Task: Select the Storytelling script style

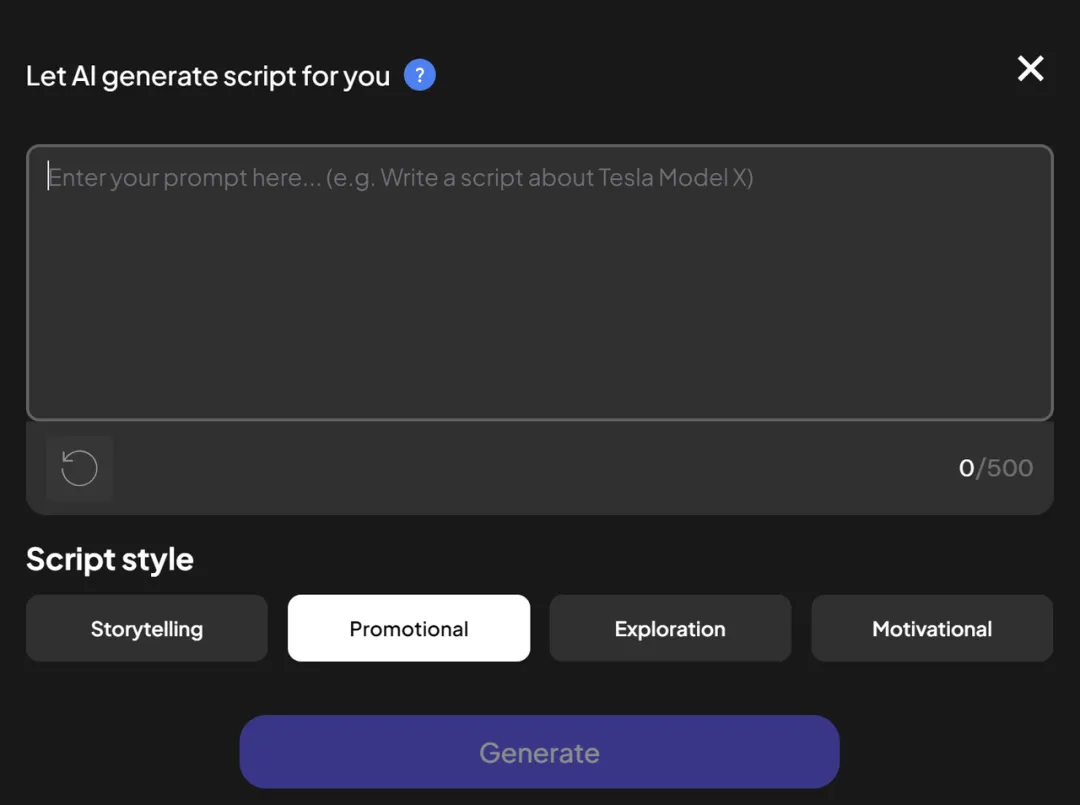Action: [x=147, y=628]
